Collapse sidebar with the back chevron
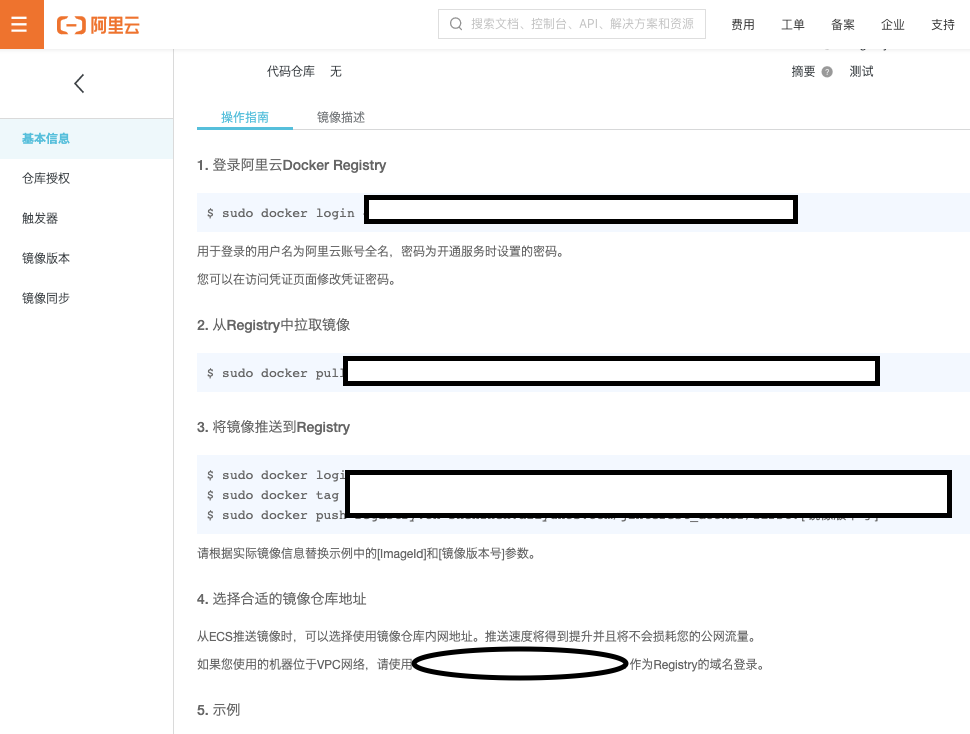970x734 pixels. tap(79, 84)
